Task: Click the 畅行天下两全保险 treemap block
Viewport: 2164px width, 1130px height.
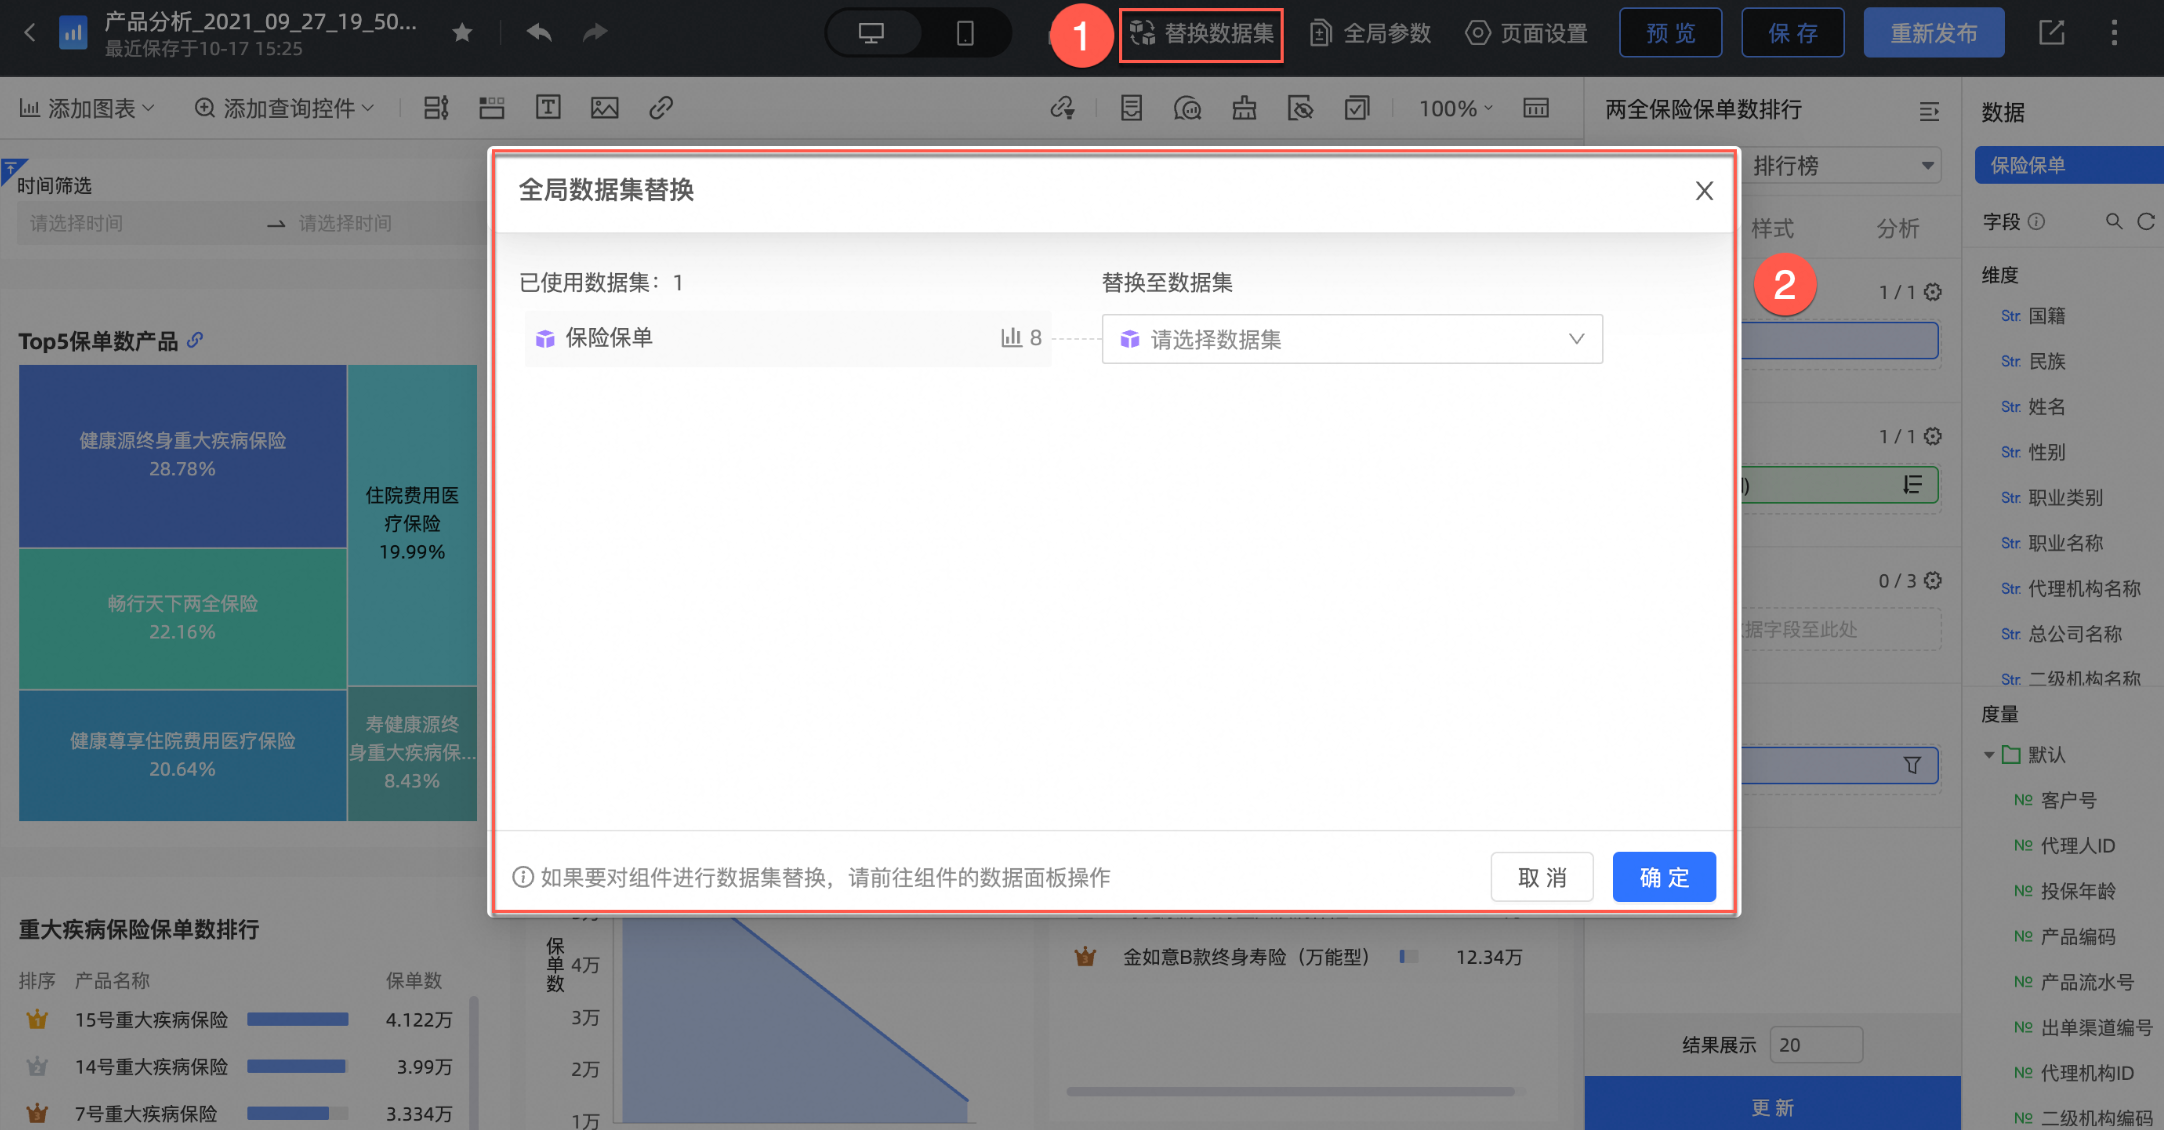Action: point(183,618)
